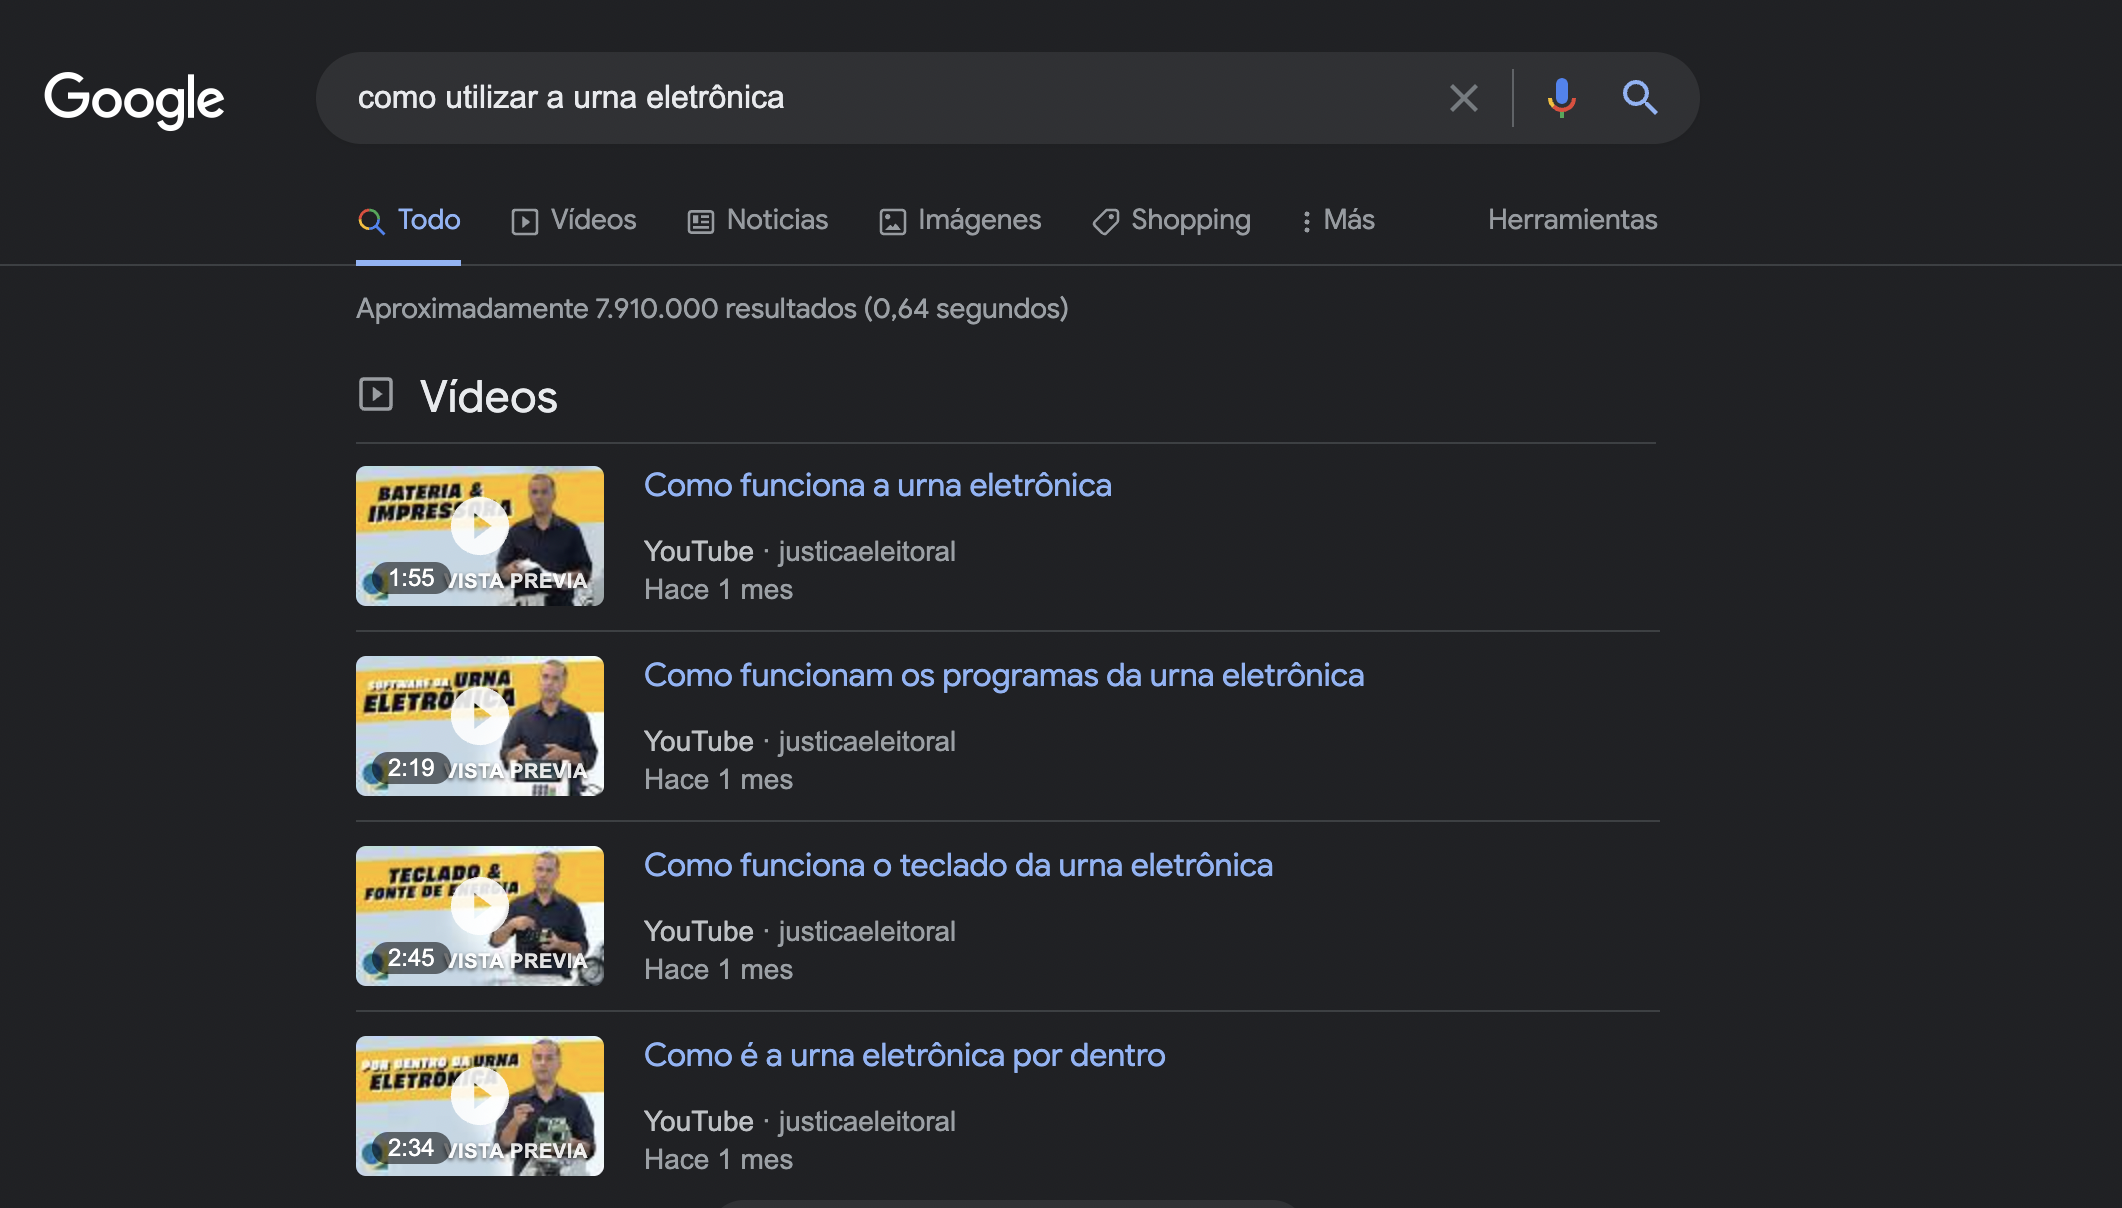This screenshot has height=1208, width=2122.
Task: Open 'Como é a urna eletrônica por dentro'
Action: coord(905,1056)
